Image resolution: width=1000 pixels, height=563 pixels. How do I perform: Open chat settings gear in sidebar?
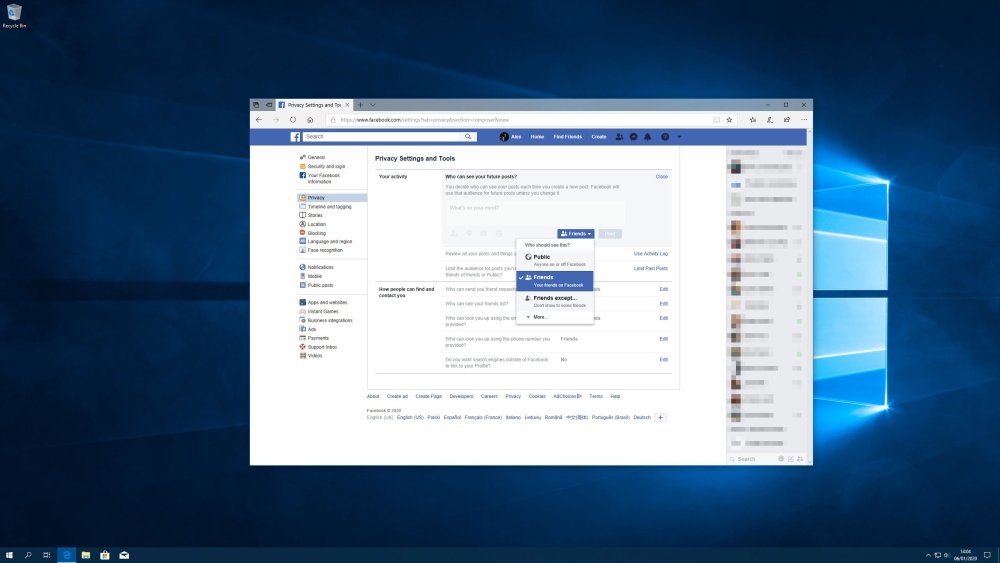[781, 458]
